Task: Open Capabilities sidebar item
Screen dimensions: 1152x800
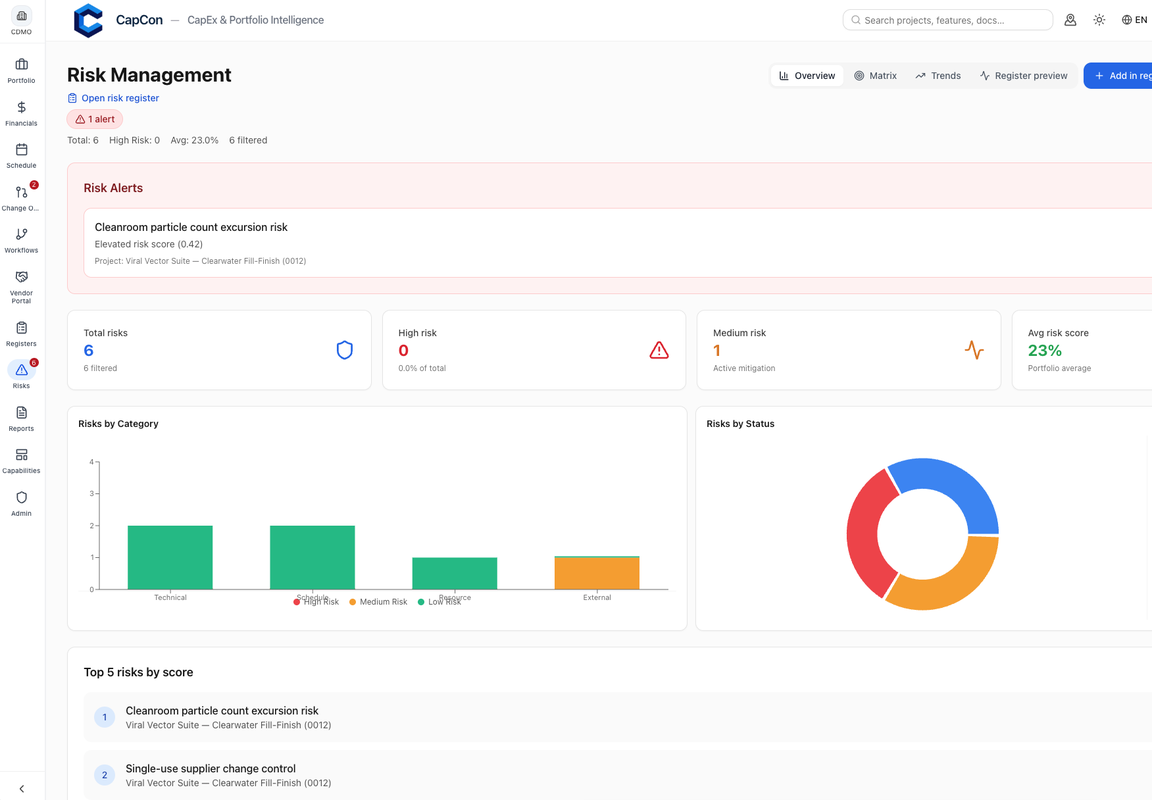Action: coord(21,461)
